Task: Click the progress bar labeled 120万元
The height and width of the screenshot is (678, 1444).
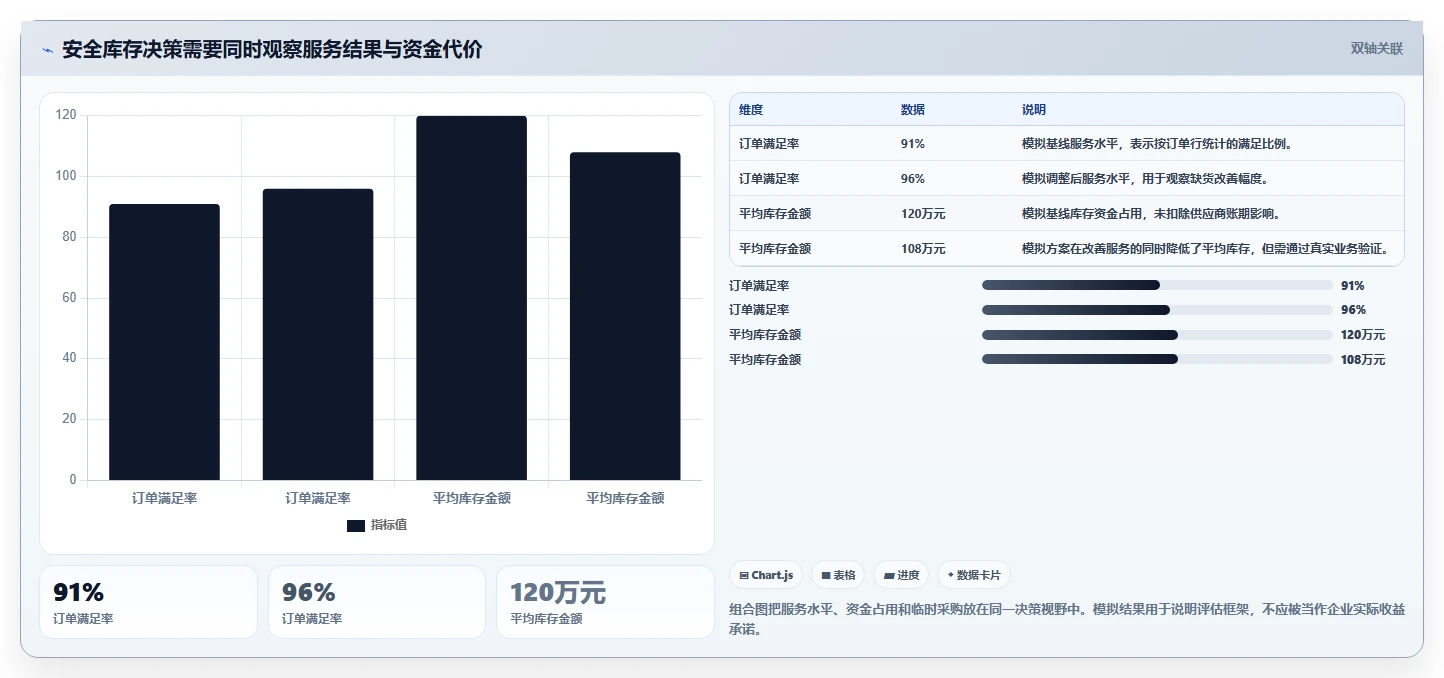Action: coord(1157,335)
